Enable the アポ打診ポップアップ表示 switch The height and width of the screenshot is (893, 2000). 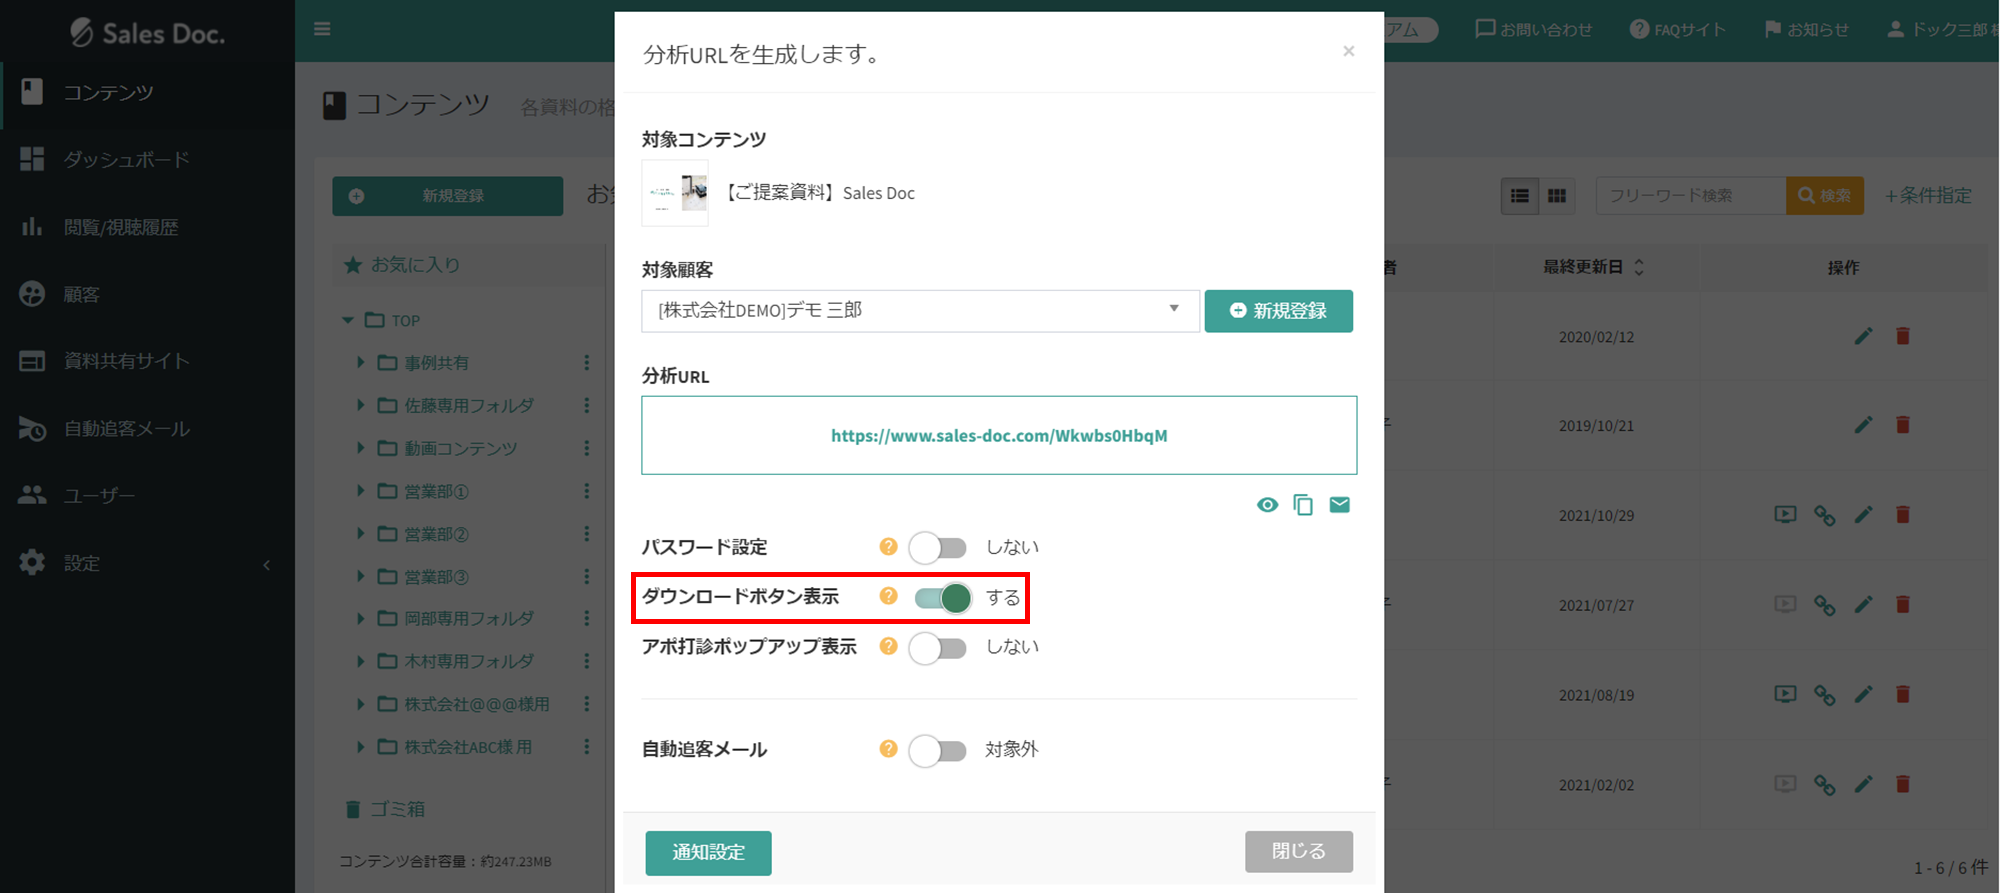(938, 647)
